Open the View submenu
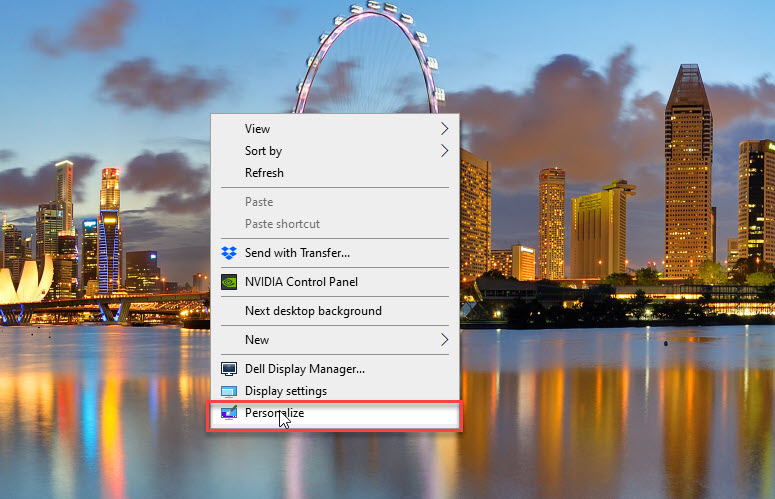The height and width of the screenshot is (499, 775). [335, 128]
